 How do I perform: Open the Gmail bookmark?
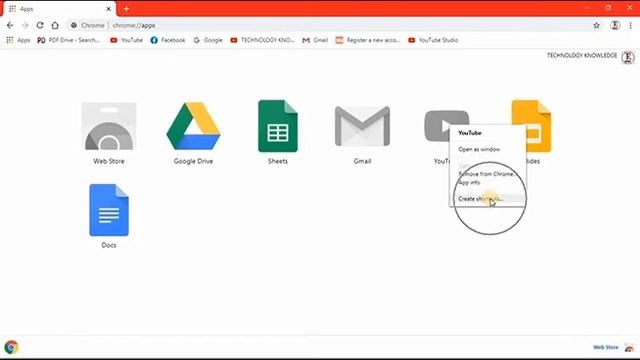(315, 40)
